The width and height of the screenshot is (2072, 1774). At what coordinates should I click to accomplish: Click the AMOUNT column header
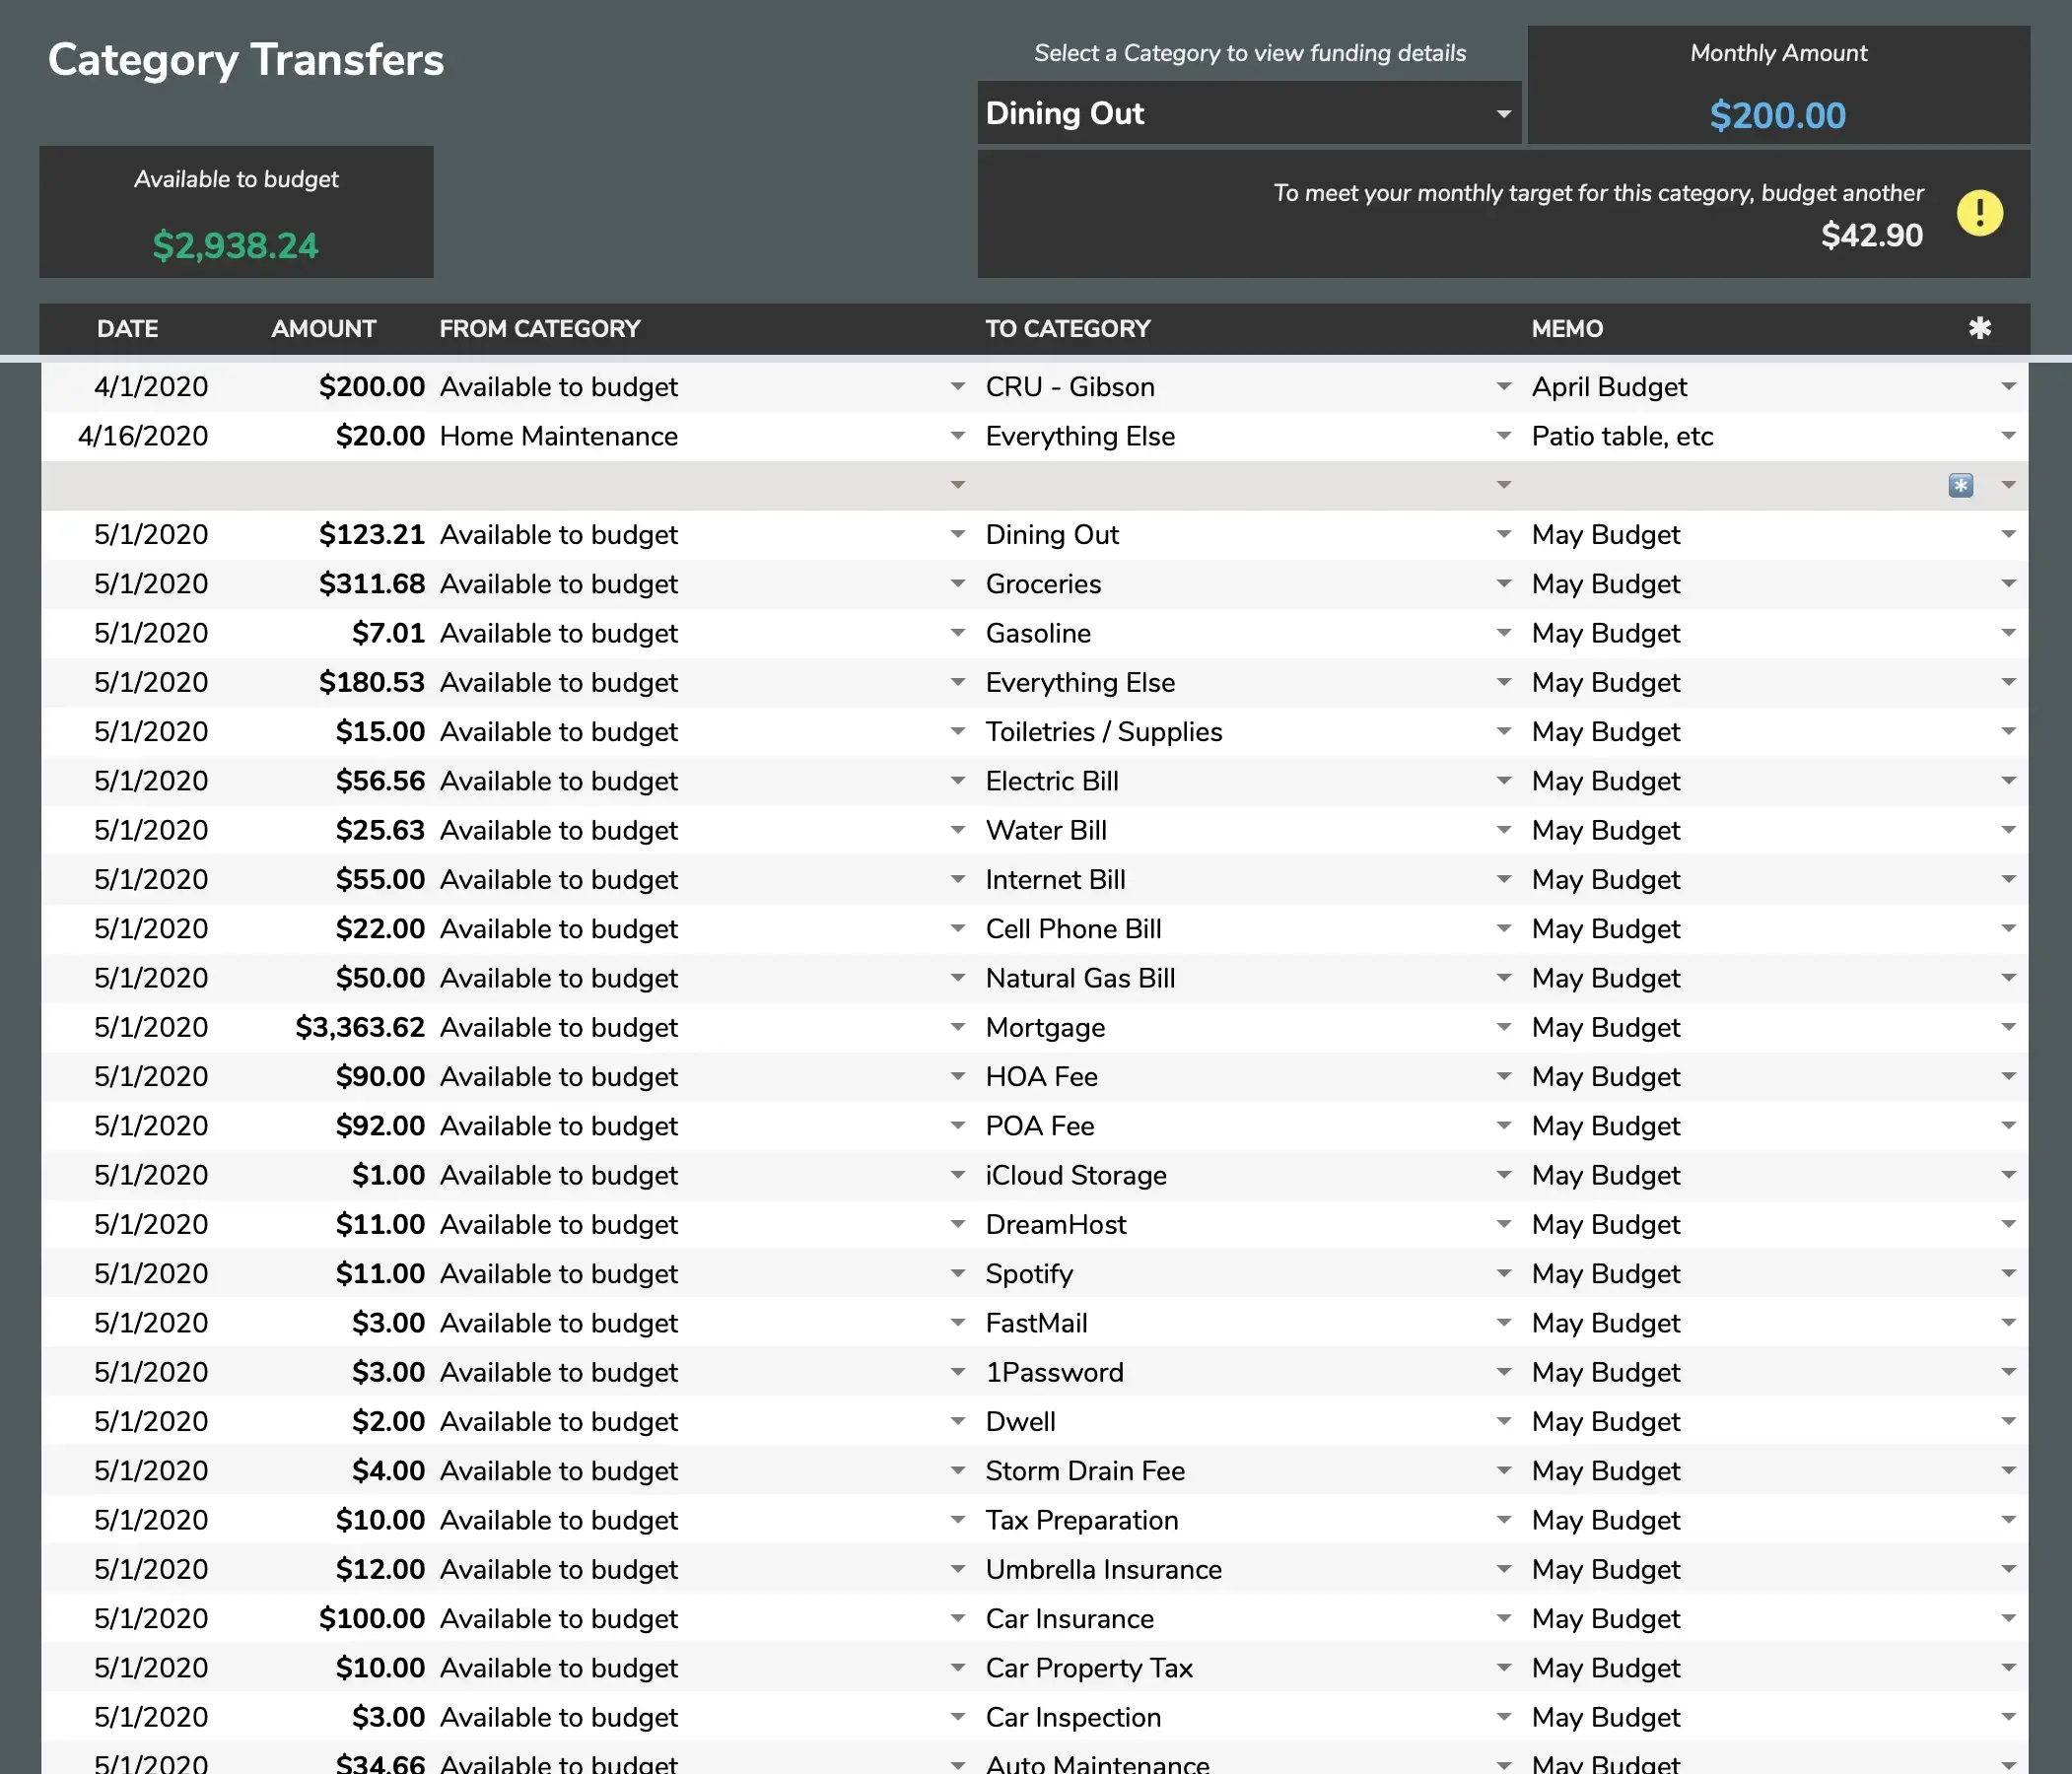point(323,328)
